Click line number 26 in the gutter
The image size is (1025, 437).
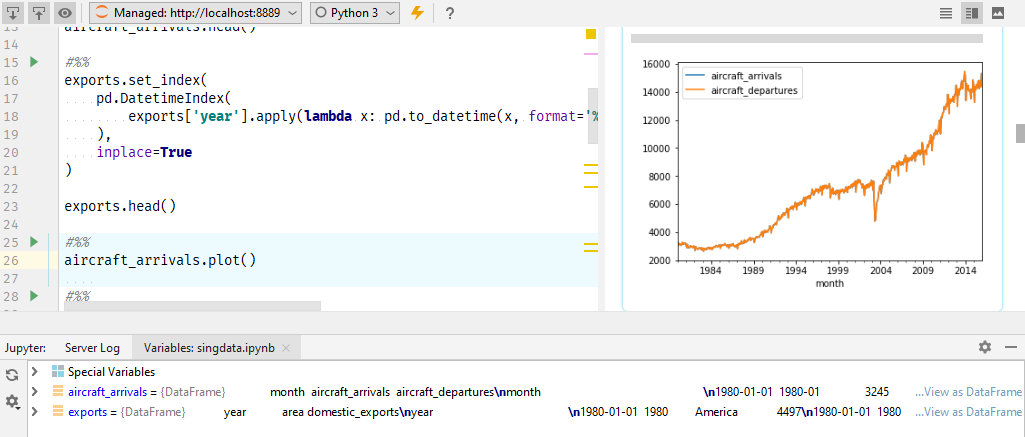11,260
